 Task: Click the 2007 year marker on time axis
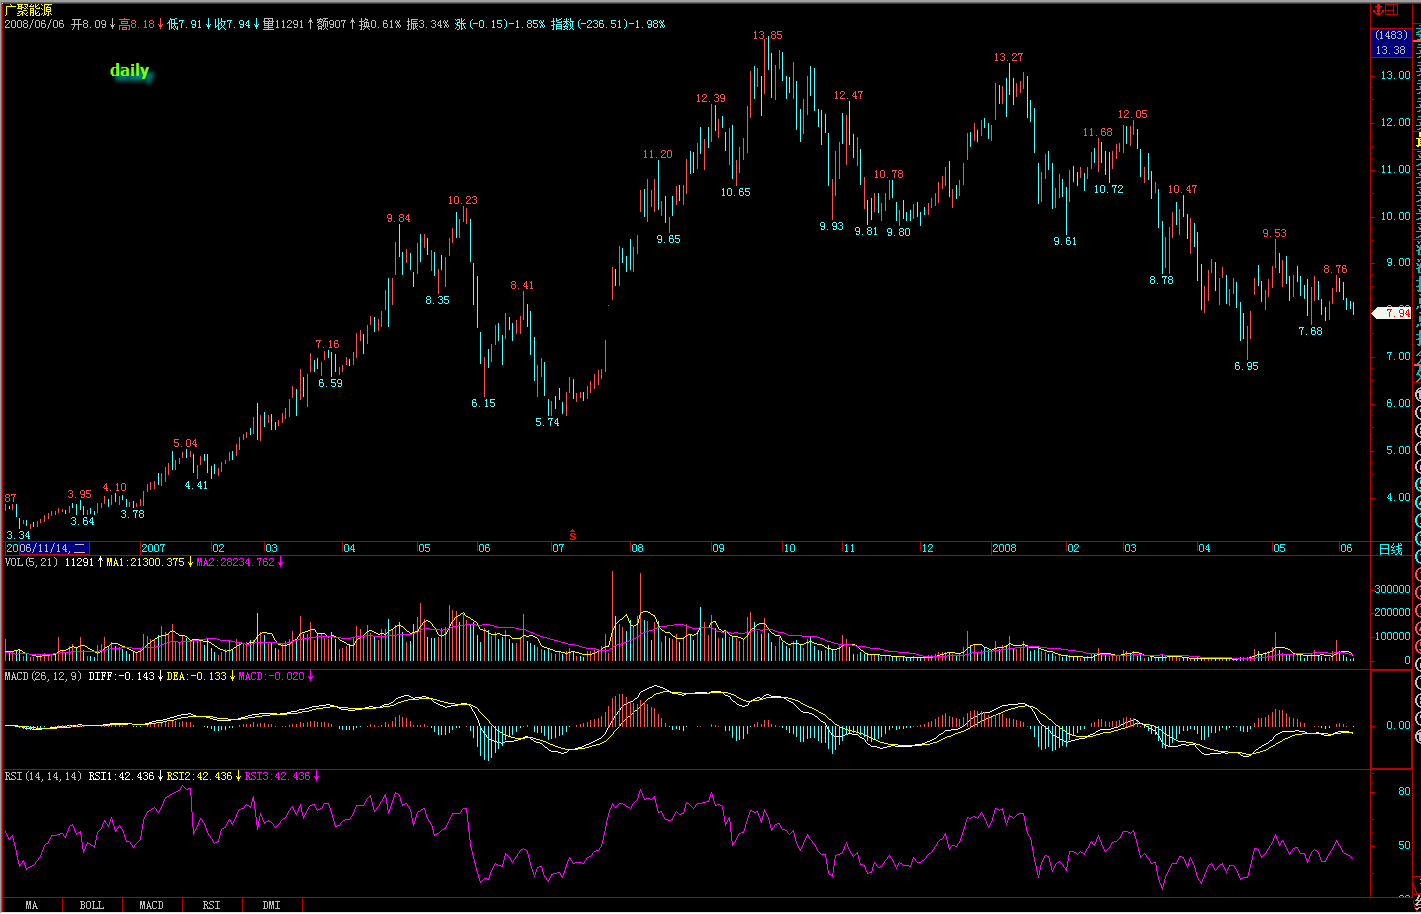coord(153,548)
